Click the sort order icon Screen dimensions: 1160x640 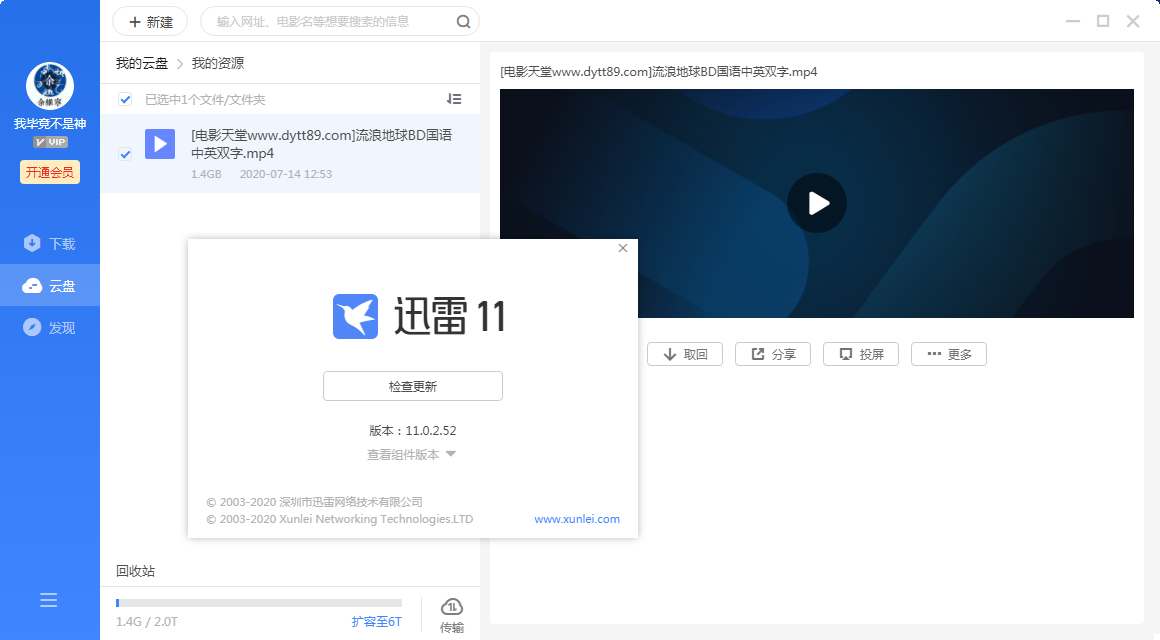coord(454,99)
